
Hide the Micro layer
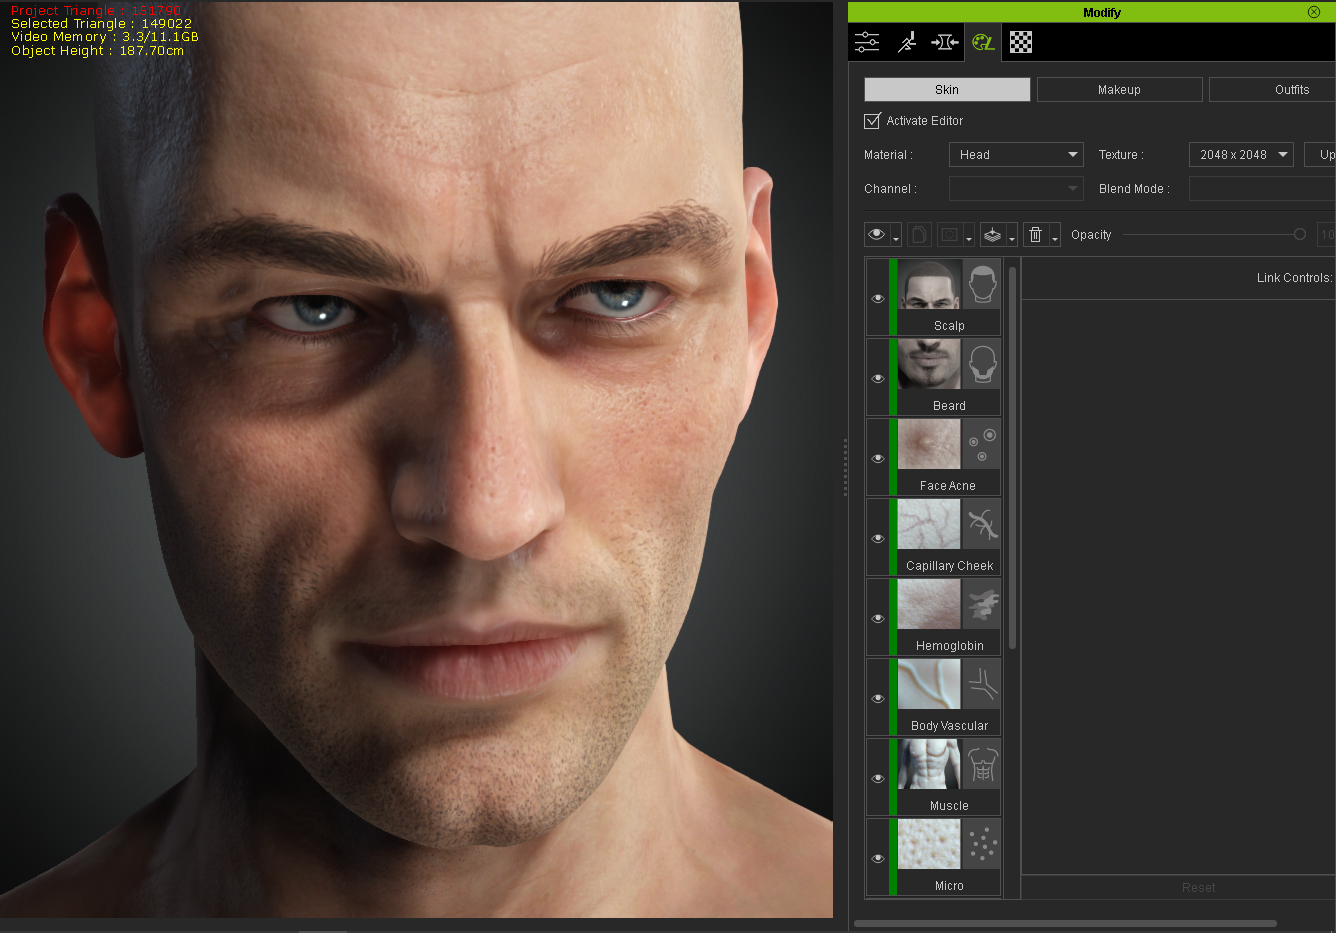pyautogui.click(x=878, y=858)
